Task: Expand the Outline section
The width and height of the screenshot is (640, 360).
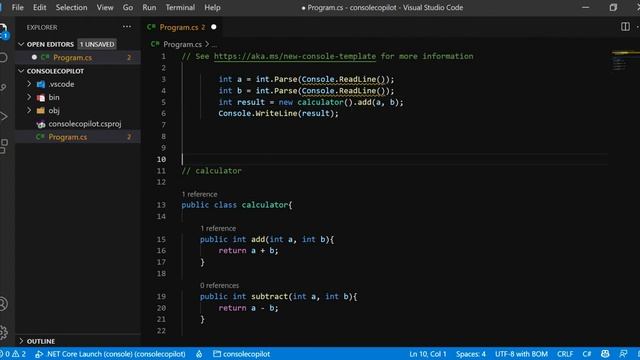Action: [x=21, y=341]
